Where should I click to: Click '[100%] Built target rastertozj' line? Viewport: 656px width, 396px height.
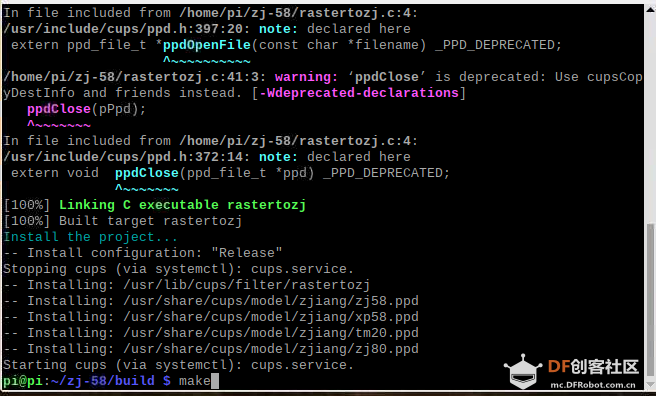[x=123, y=221]
